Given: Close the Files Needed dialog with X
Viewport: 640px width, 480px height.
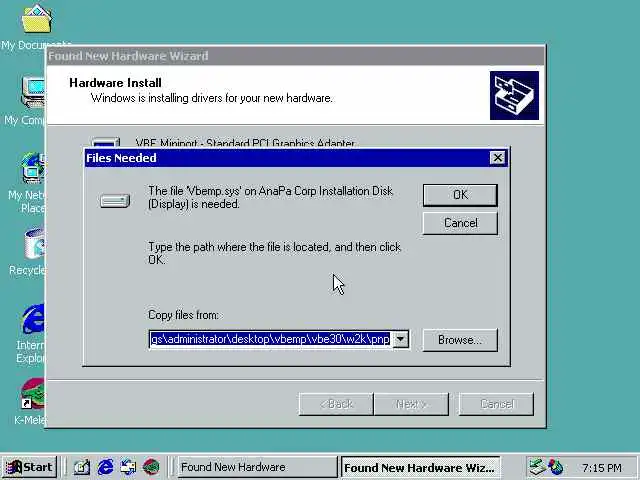Looking at the screenshot, I should (497, 158).
